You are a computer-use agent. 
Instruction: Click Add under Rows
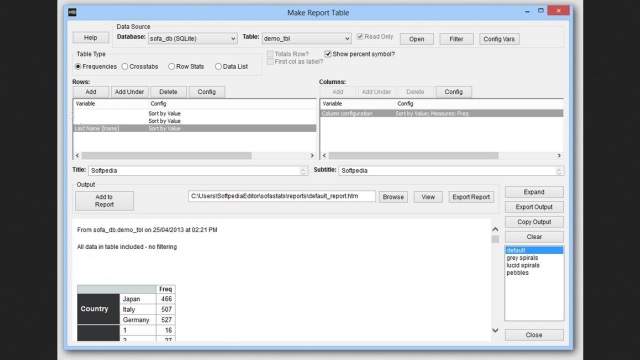(91, 92)
